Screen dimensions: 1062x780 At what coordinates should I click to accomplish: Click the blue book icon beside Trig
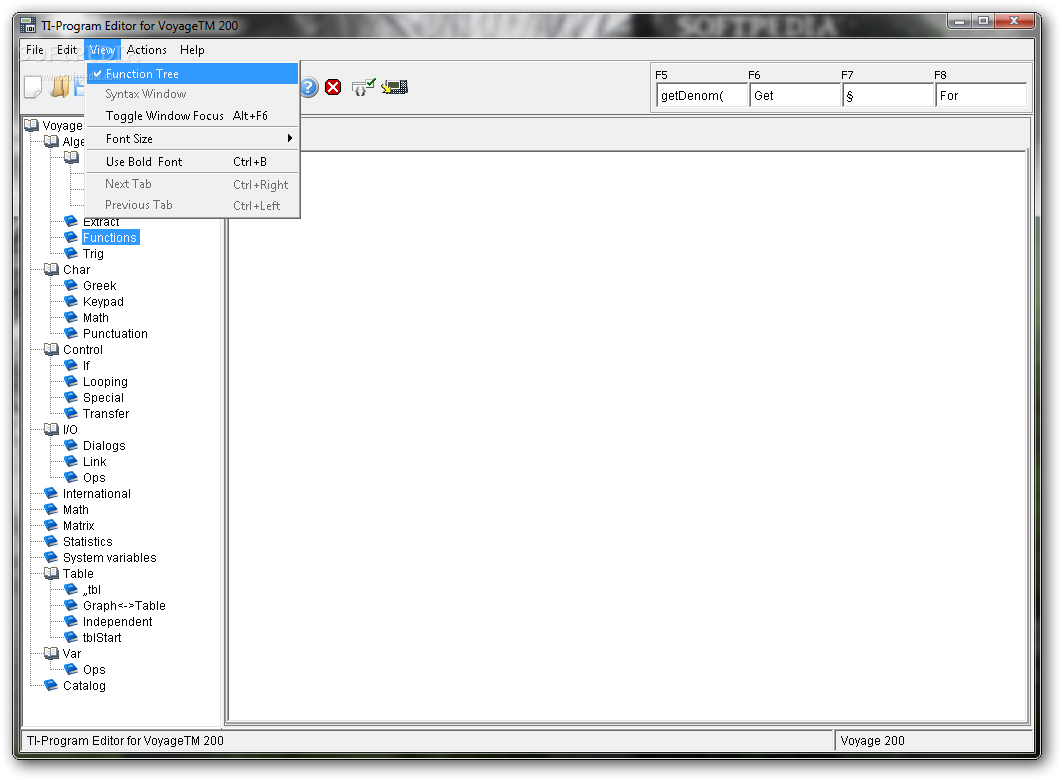point(70,253)
